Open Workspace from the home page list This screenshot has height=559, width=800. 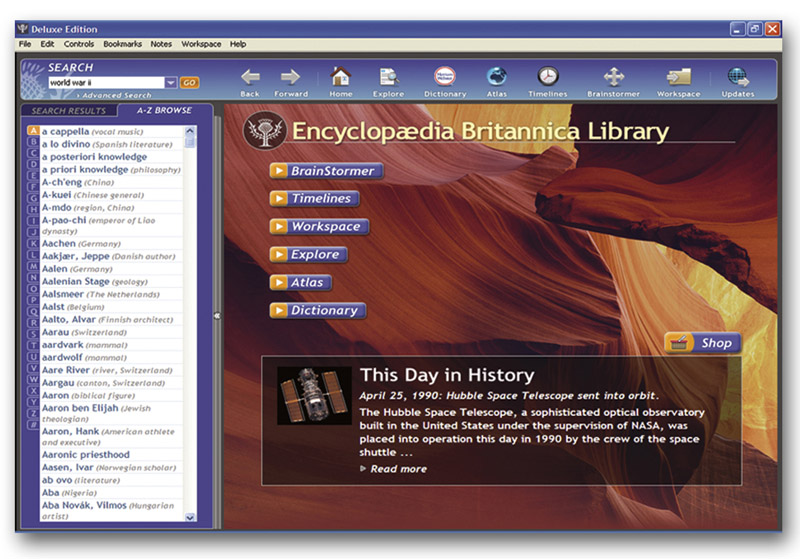click(319, 226)
